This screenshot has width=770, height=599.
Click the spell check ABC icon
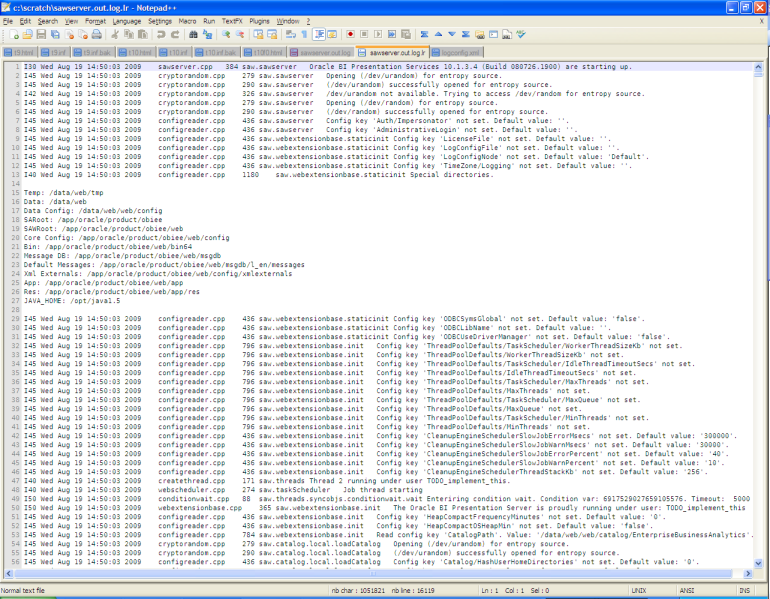(520, 35)
